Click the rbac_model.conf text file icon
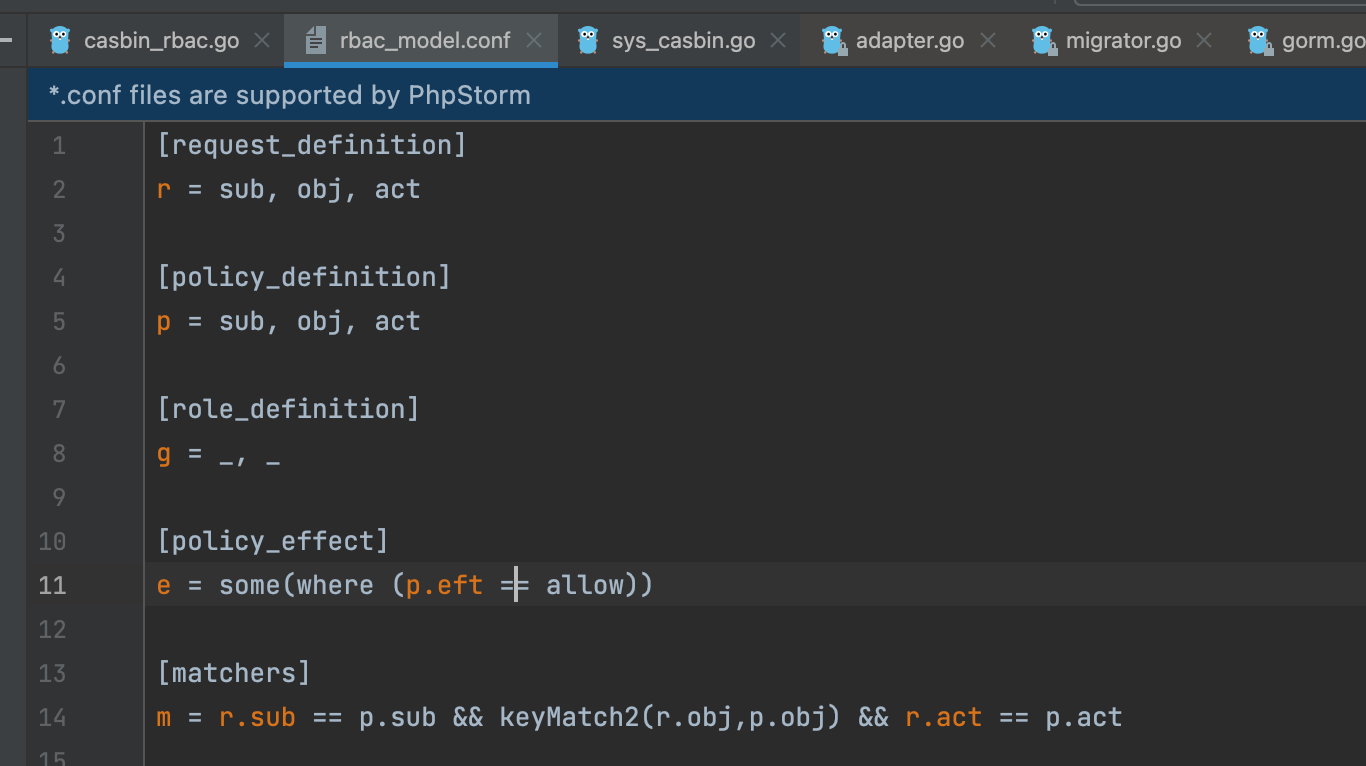 pyautogui.click(x=316, y=41)
